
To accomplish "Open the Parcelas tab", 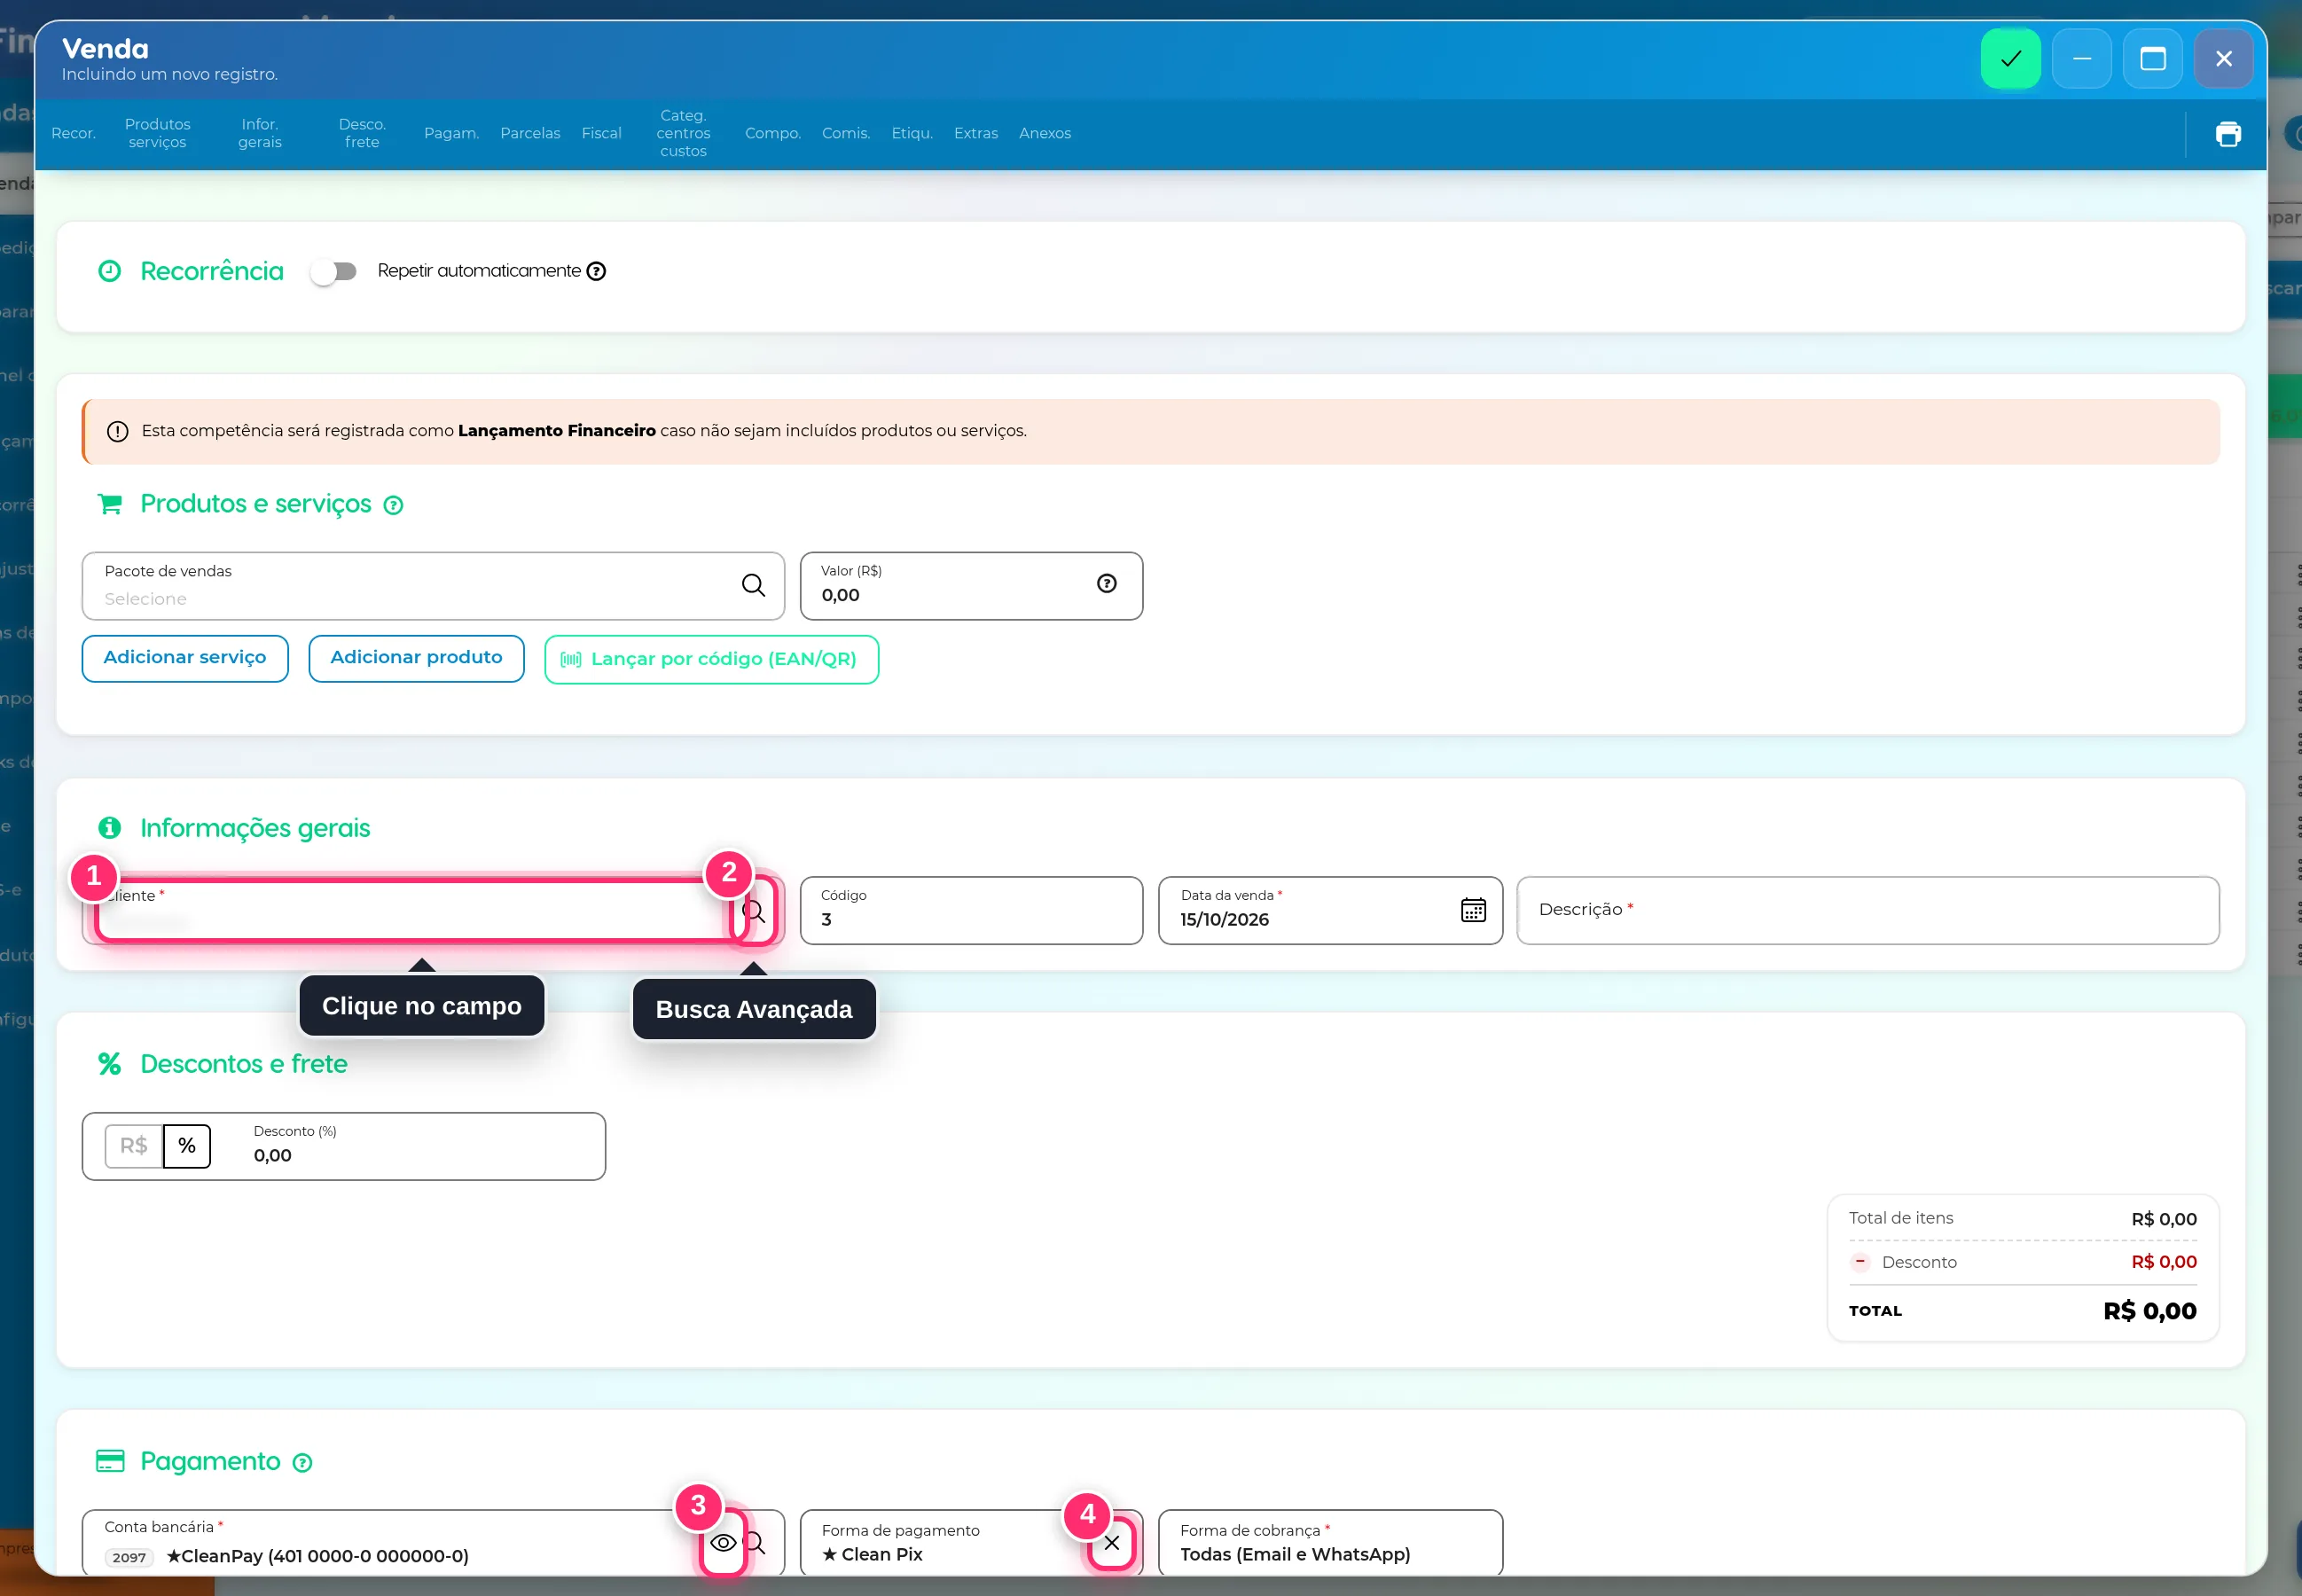I will tap(530, 133).
